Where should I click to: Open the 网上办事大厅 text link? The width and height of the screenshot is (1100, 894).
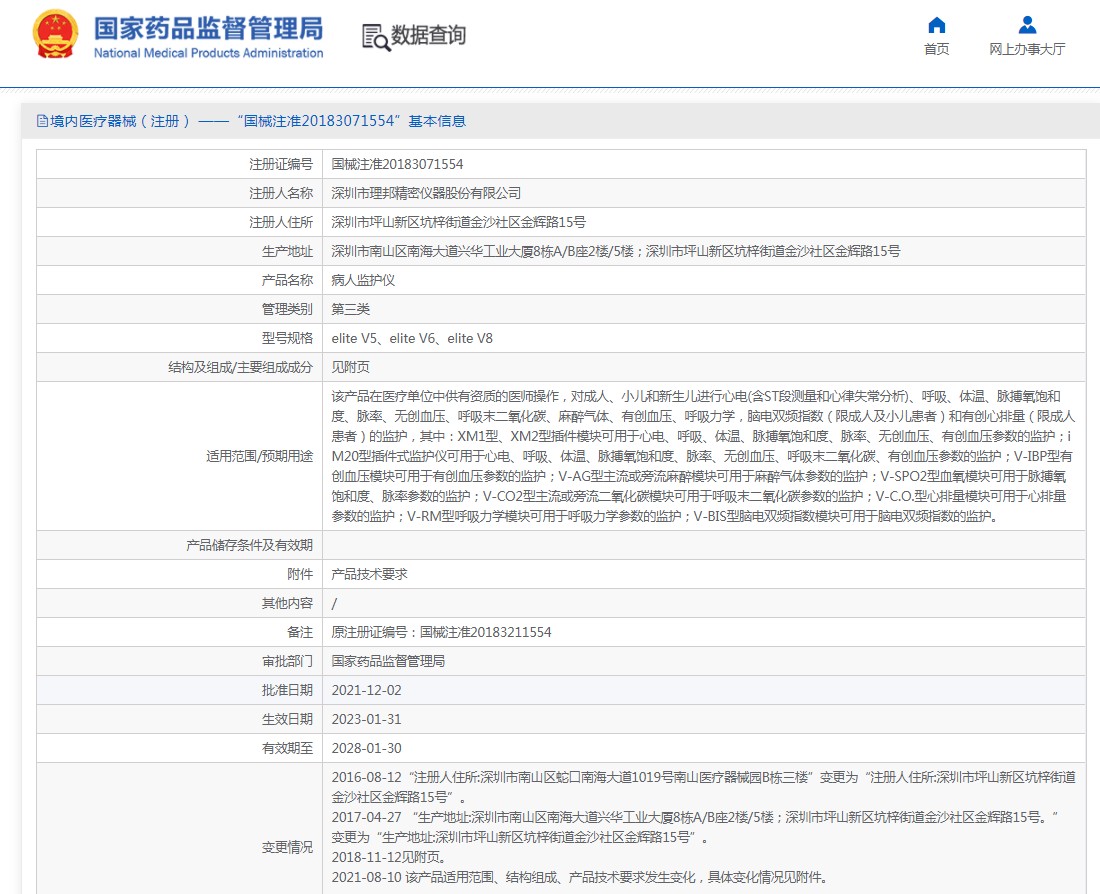click(1027, 49)
